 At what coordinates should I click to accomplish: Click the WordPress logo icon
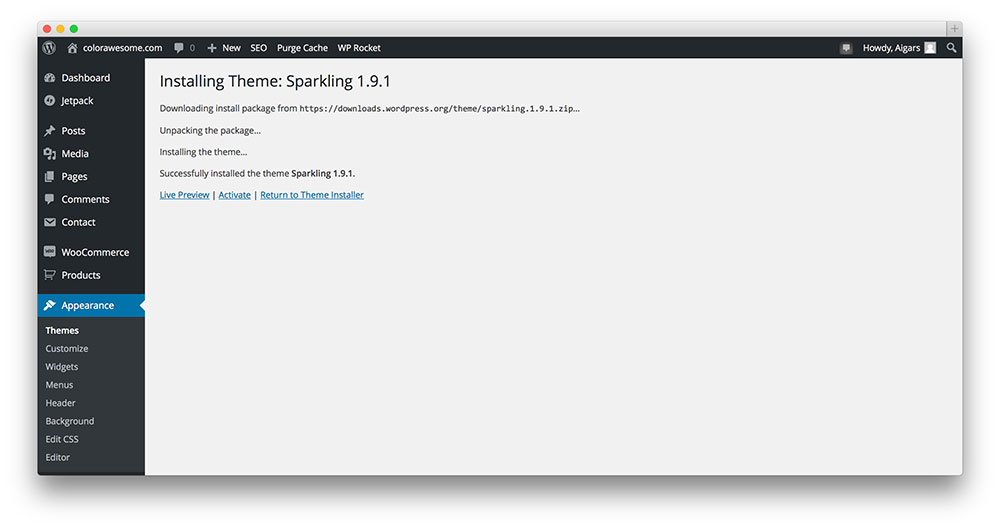pos(49,48)
